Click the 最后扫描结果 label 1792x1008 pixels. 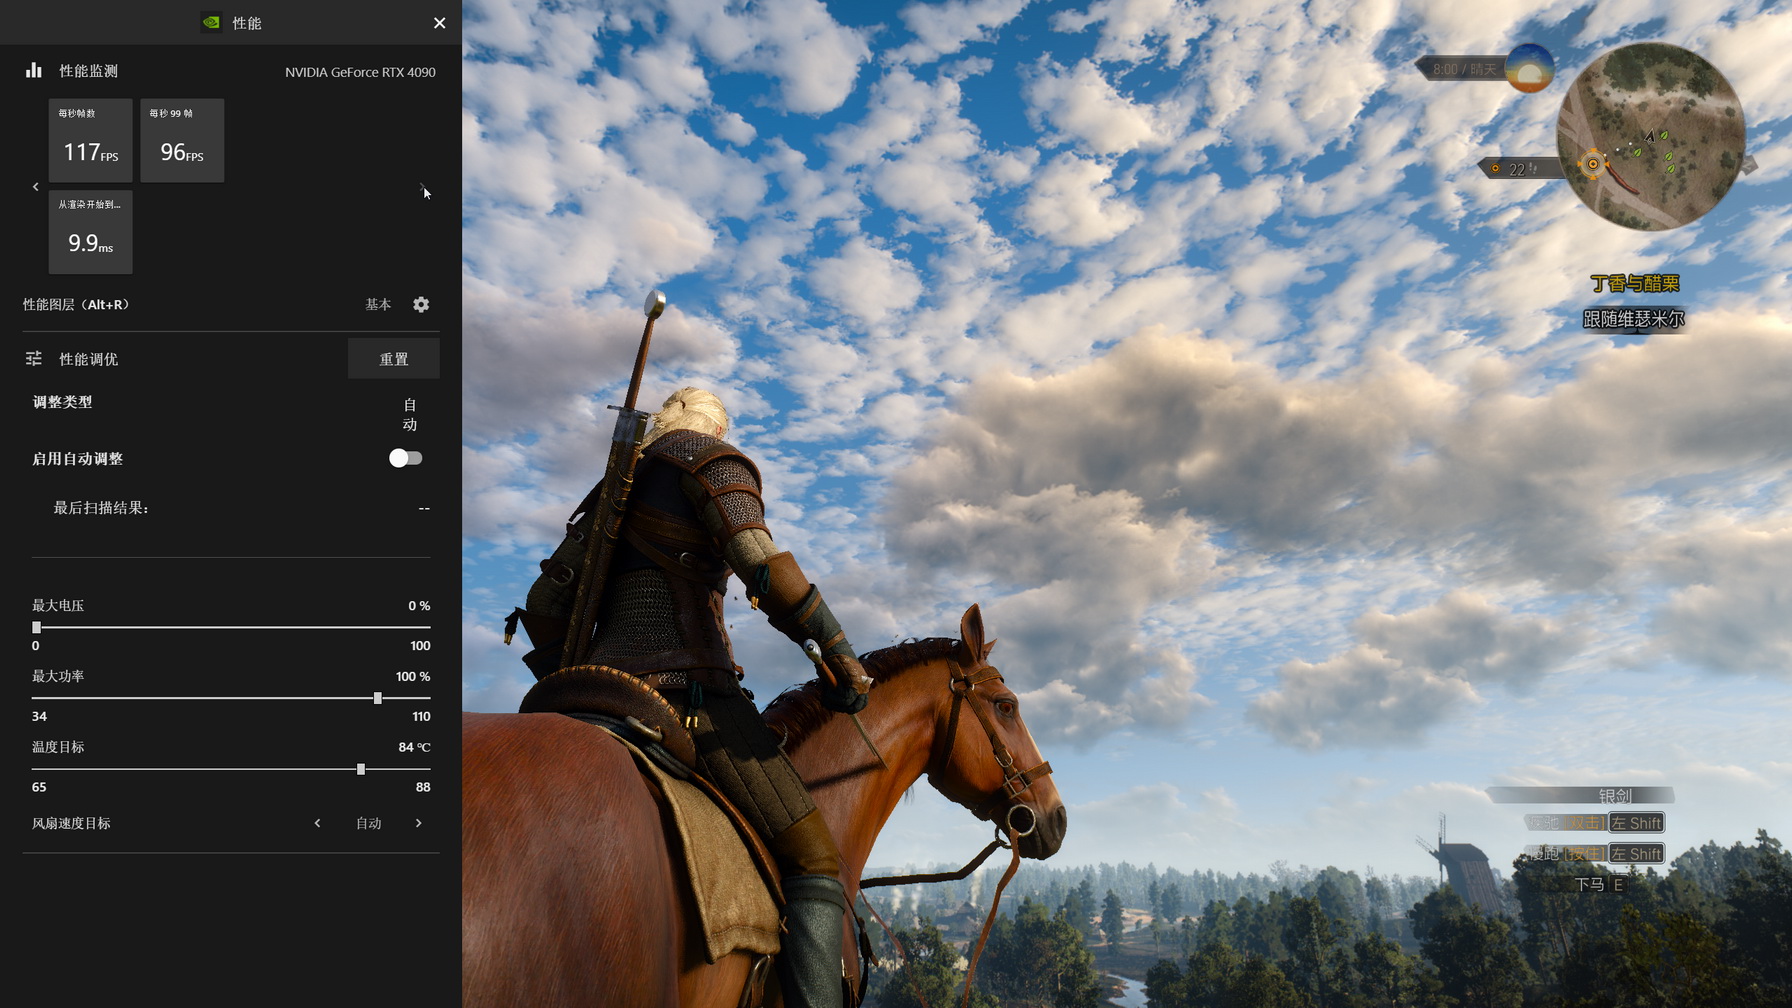pyautogui.click(x=101, y=508)
